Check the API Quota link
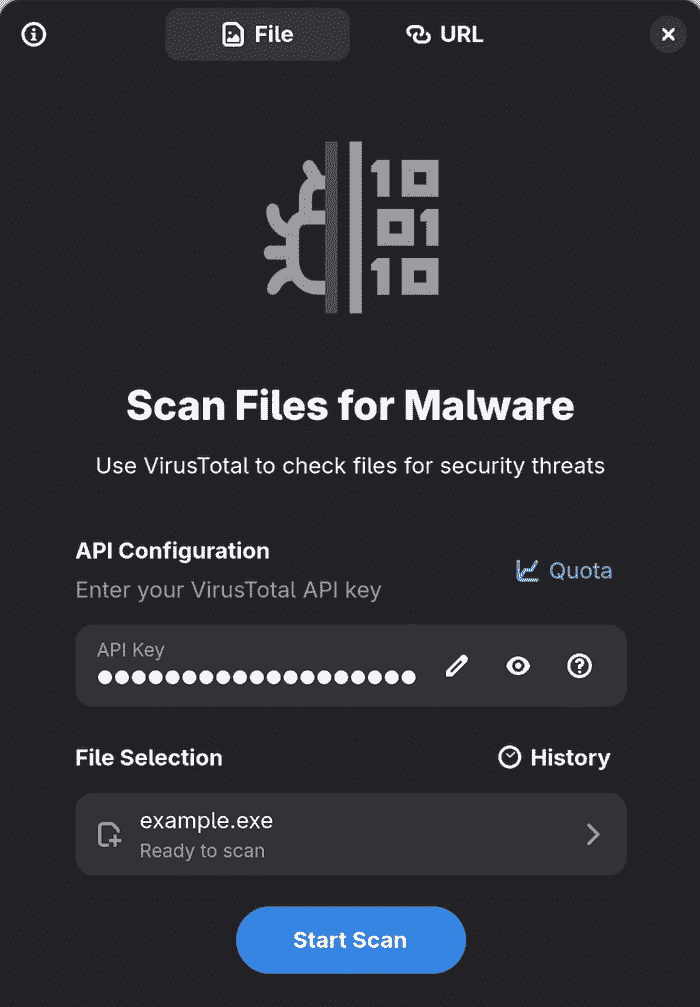The height and width of the screenshot is (1007, 700). pyautogui.click(x=580, y=571)
